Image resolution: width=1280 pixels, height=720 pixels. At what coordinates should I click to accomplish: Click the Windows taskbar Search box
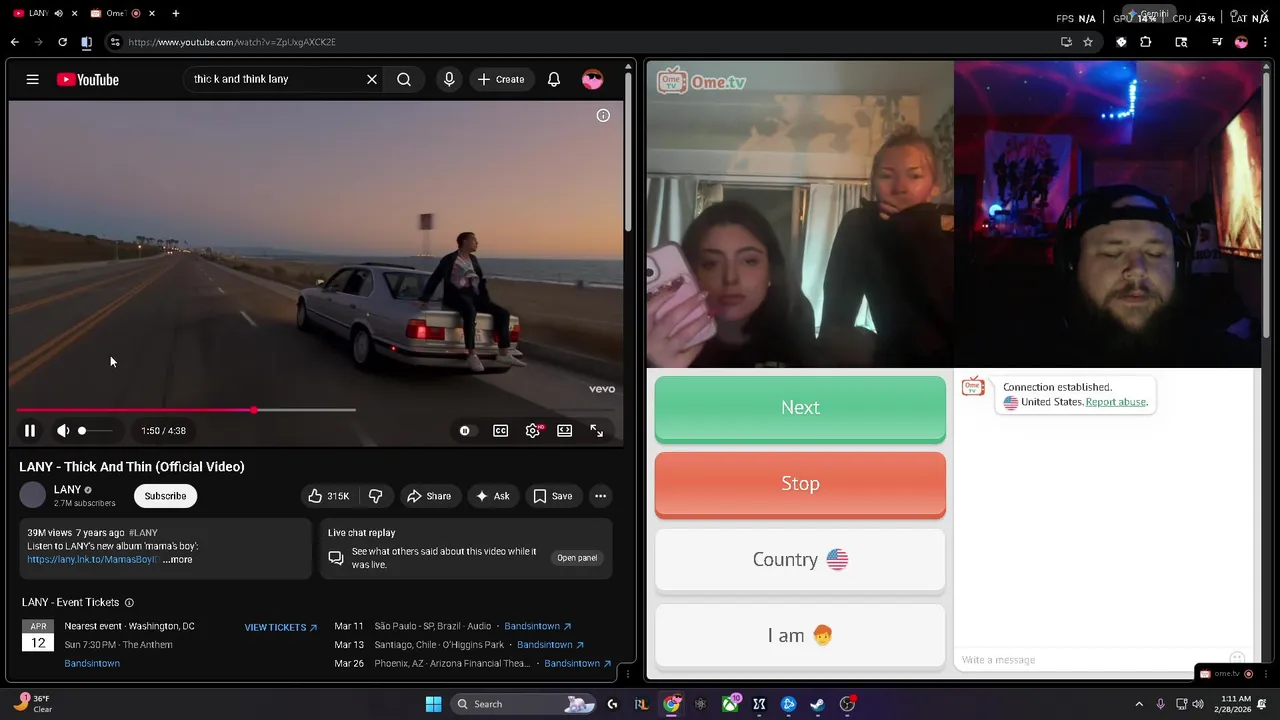point(524,704)
